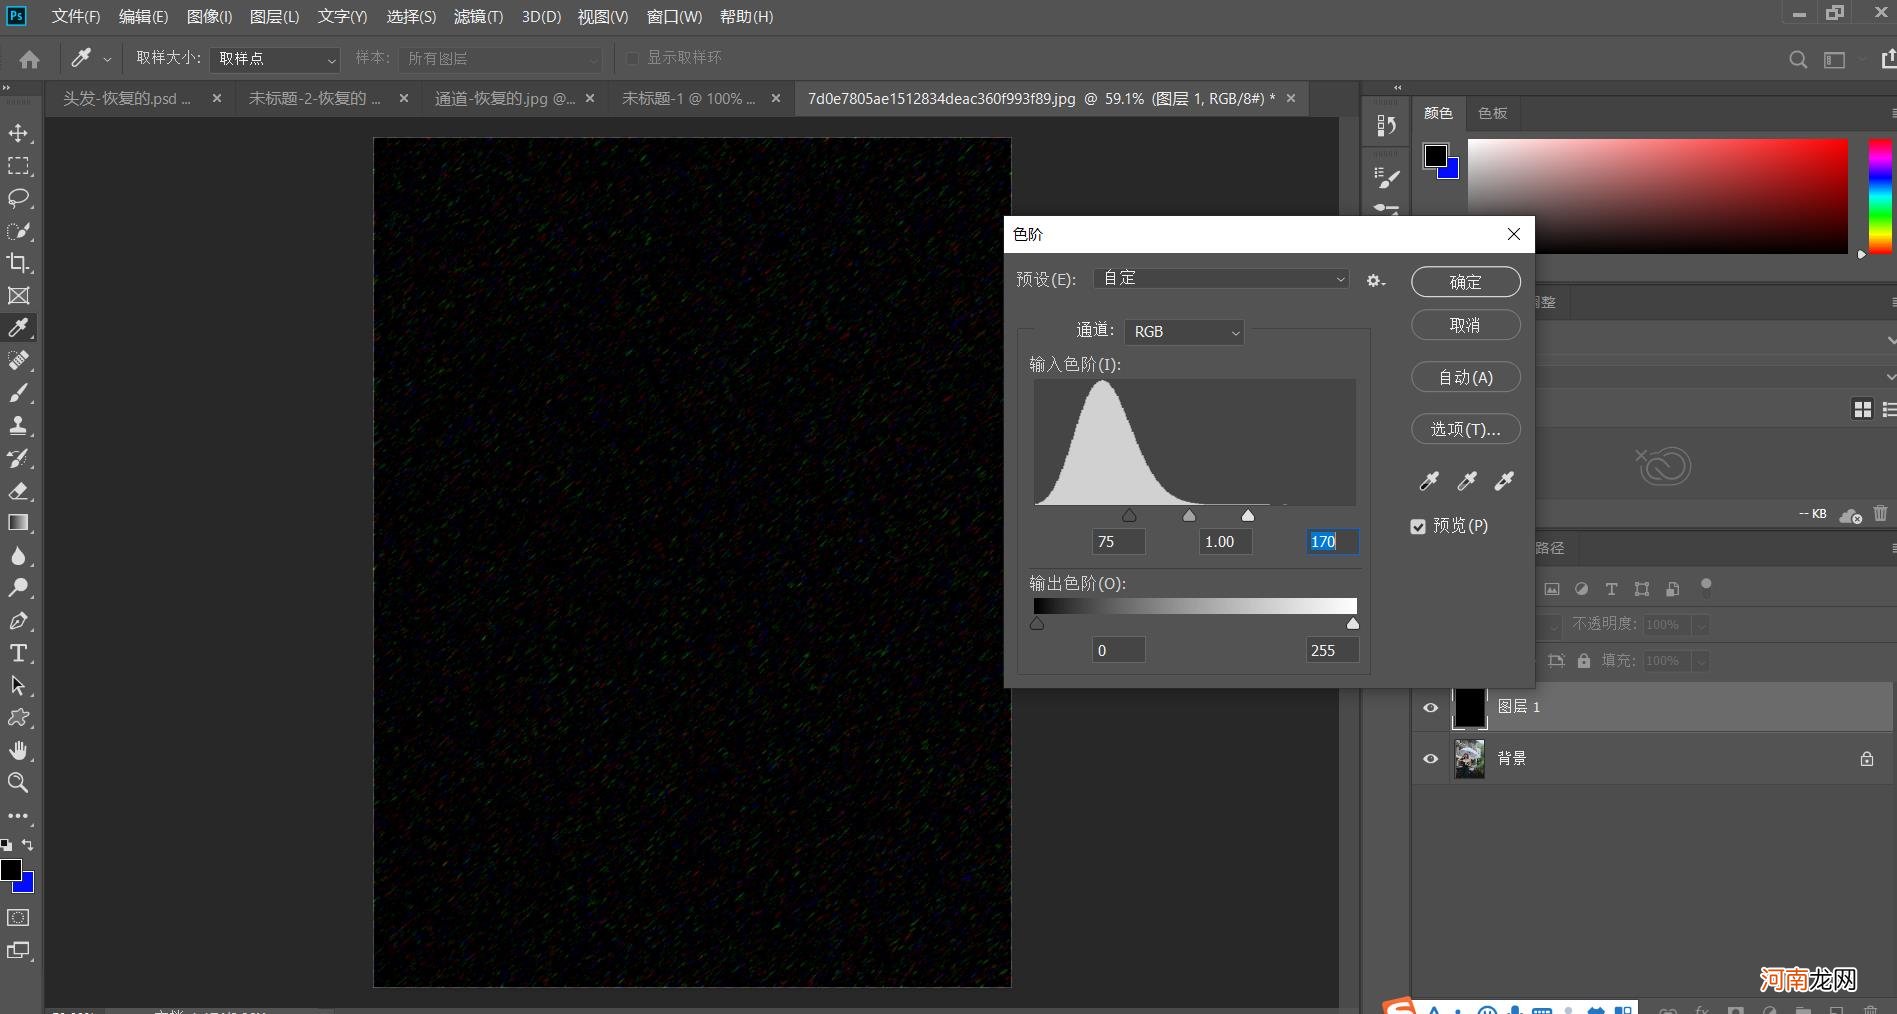Click the foreground color swatch in toolbar
This screenshot has height=1014, width=1897.
point(10,870)
